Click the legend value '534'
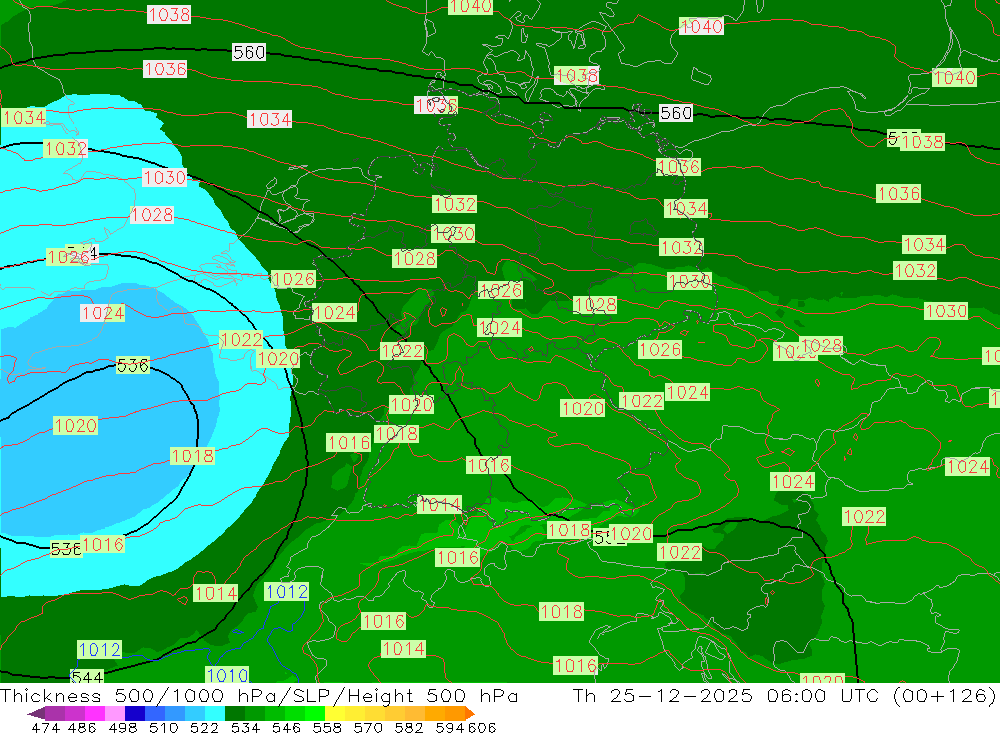 point(244,727)
